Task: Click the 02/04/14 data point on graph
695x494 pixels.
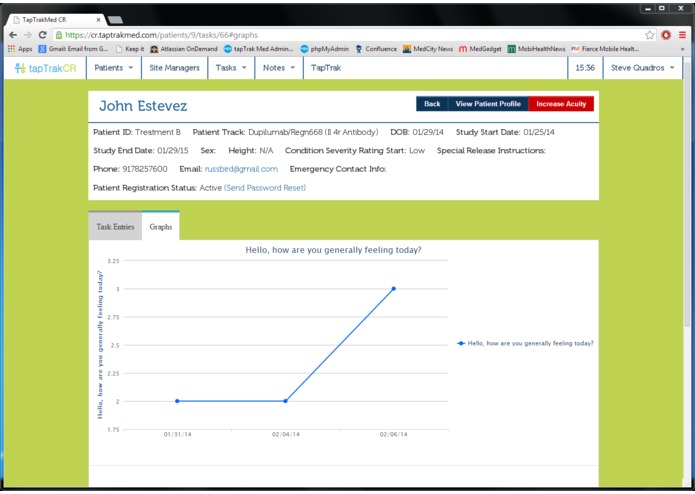Action: coord(285,401)
